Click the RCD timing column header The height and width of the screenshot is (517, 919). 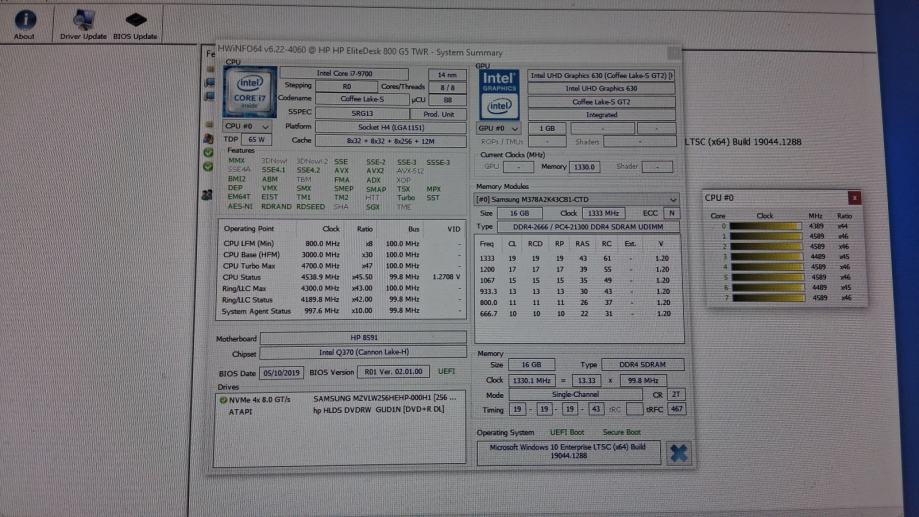pos(535,244)
